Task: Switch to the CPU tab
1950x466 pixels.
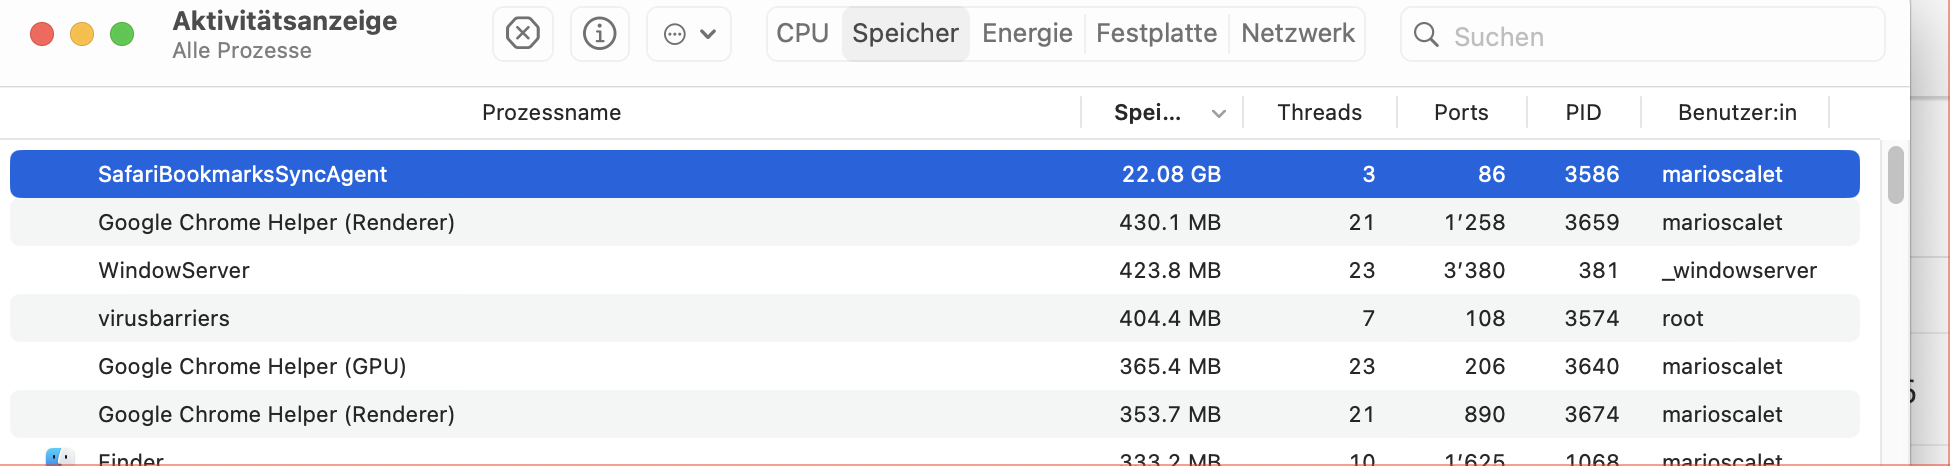Action: pos(803,34)
